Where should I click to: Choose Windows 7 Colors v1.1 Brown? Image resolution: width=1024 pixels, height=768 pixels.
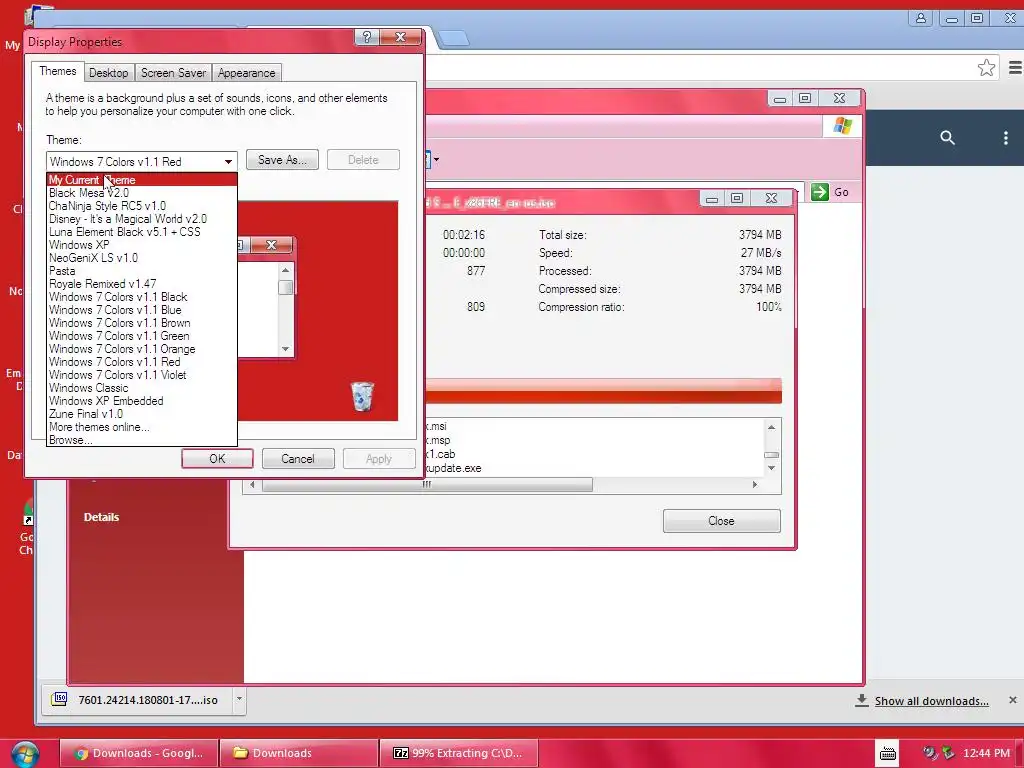pos(142,323)
